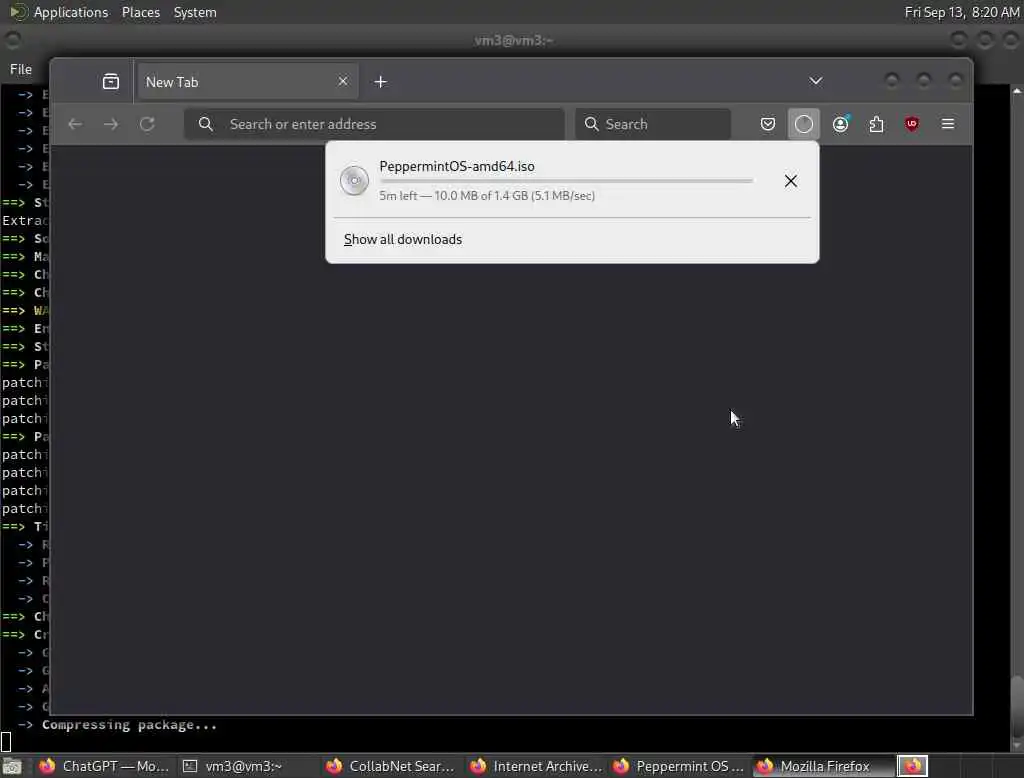This screenshot has height=778, width=1024.
Task: Click the show desktop taskbar icon
Action: point(12,766)
